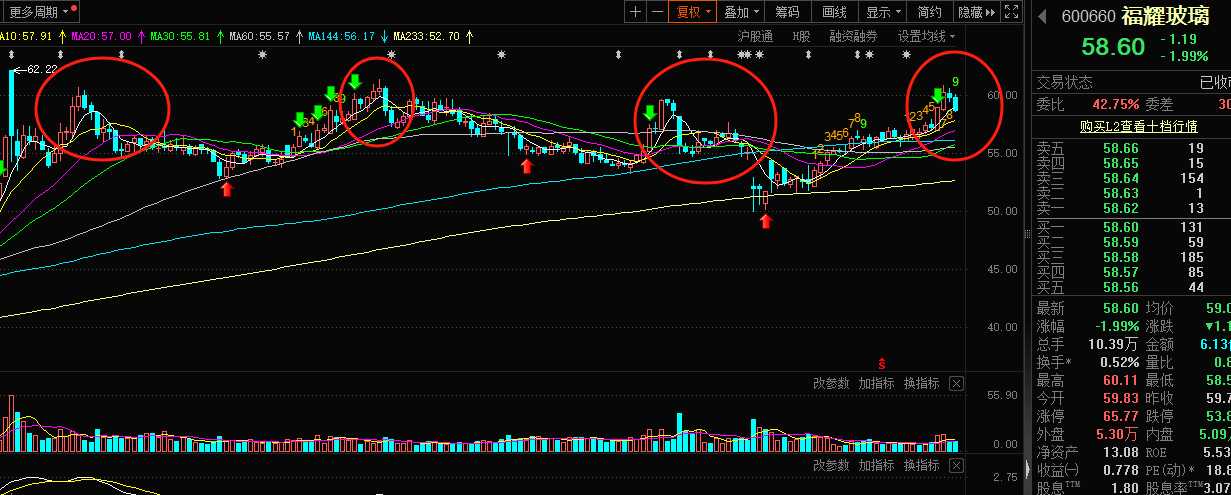Viewport: 1231px width, 495px height.
Task: Click the 买五 price 58.56
Action: 1121,287
